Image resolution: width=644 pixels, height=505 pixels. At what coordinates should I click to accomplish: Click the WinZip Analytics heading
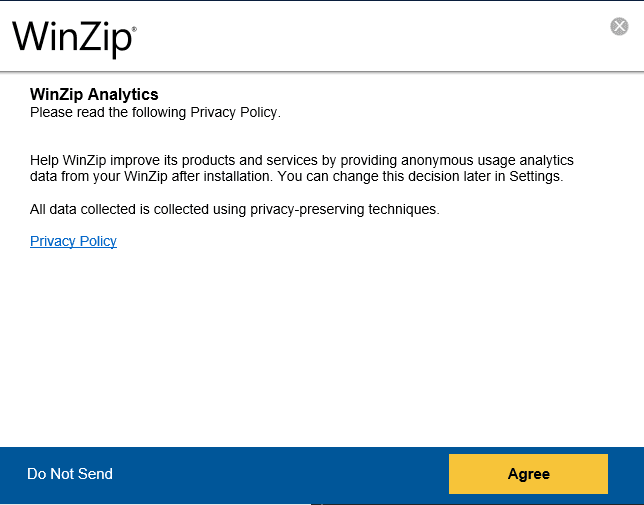pos(94,95)
